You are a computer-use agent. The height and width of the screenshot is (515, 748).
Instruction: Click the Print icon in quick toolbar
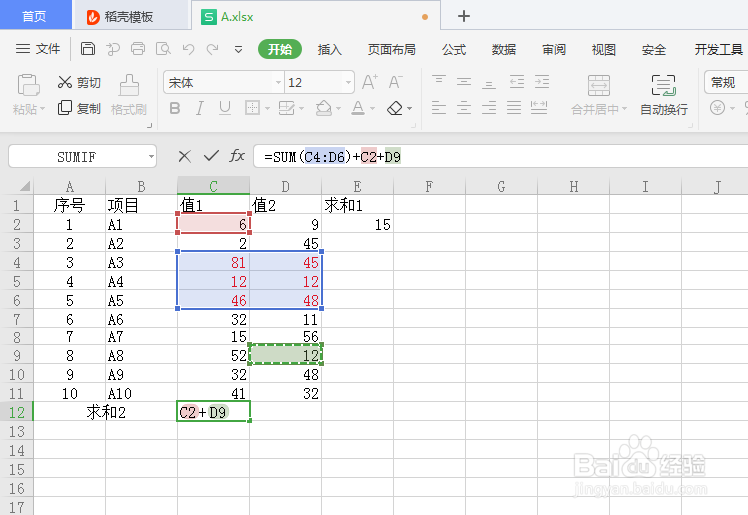138,49
